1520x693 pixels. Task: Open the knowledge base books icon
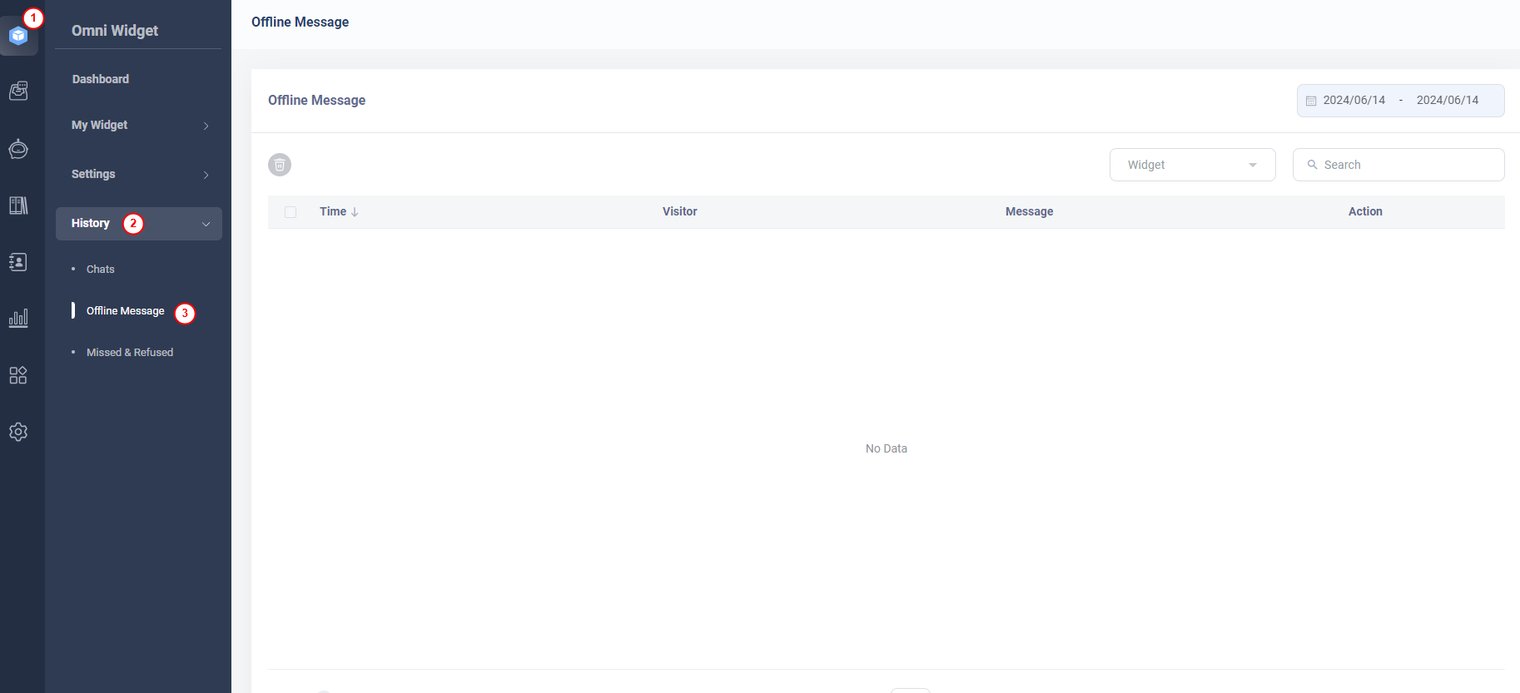18,205
